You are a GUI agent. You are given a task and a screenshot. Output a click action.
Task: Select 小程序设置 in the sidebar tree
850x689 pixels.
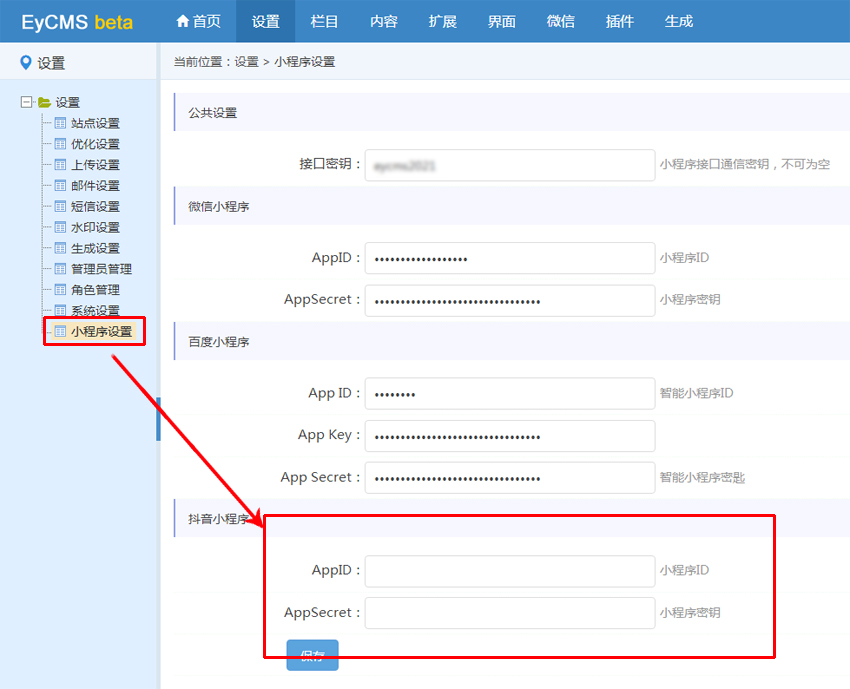101,331
